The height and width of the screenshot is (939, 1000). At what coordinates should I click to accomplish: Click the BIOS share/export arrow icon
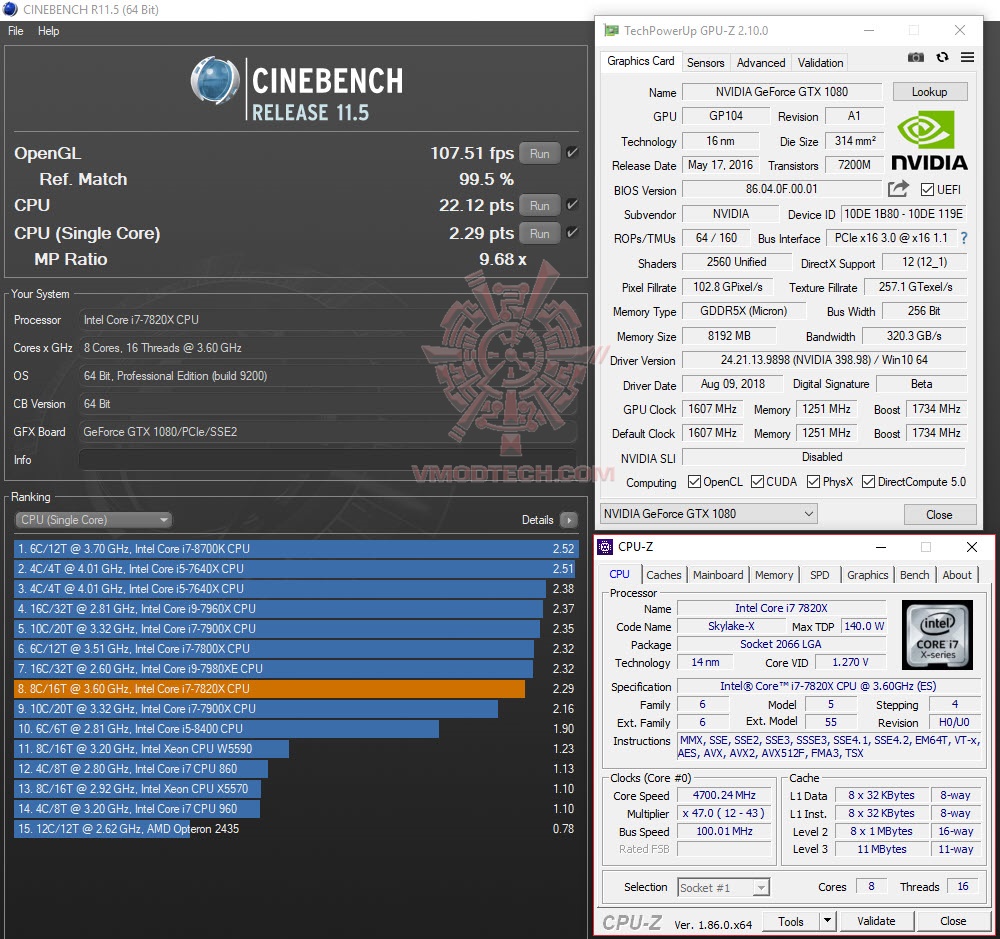coord(898,189)
